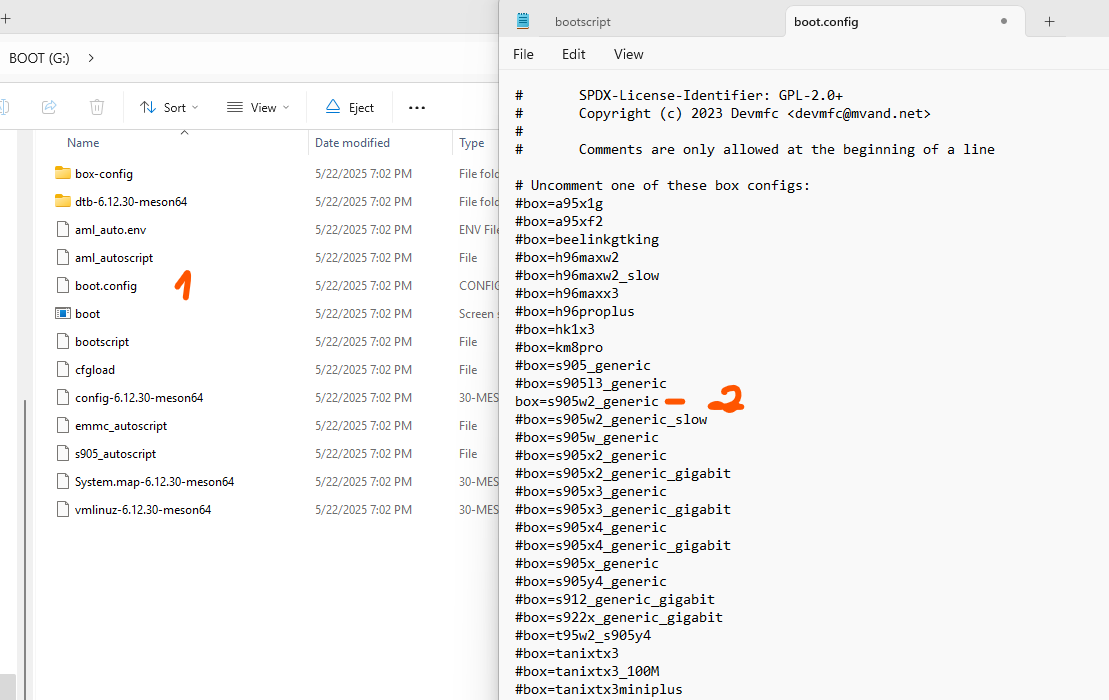Click the Share icon in Explorer toolbar
Screen dimensions: 1109x700
(49, 107)
